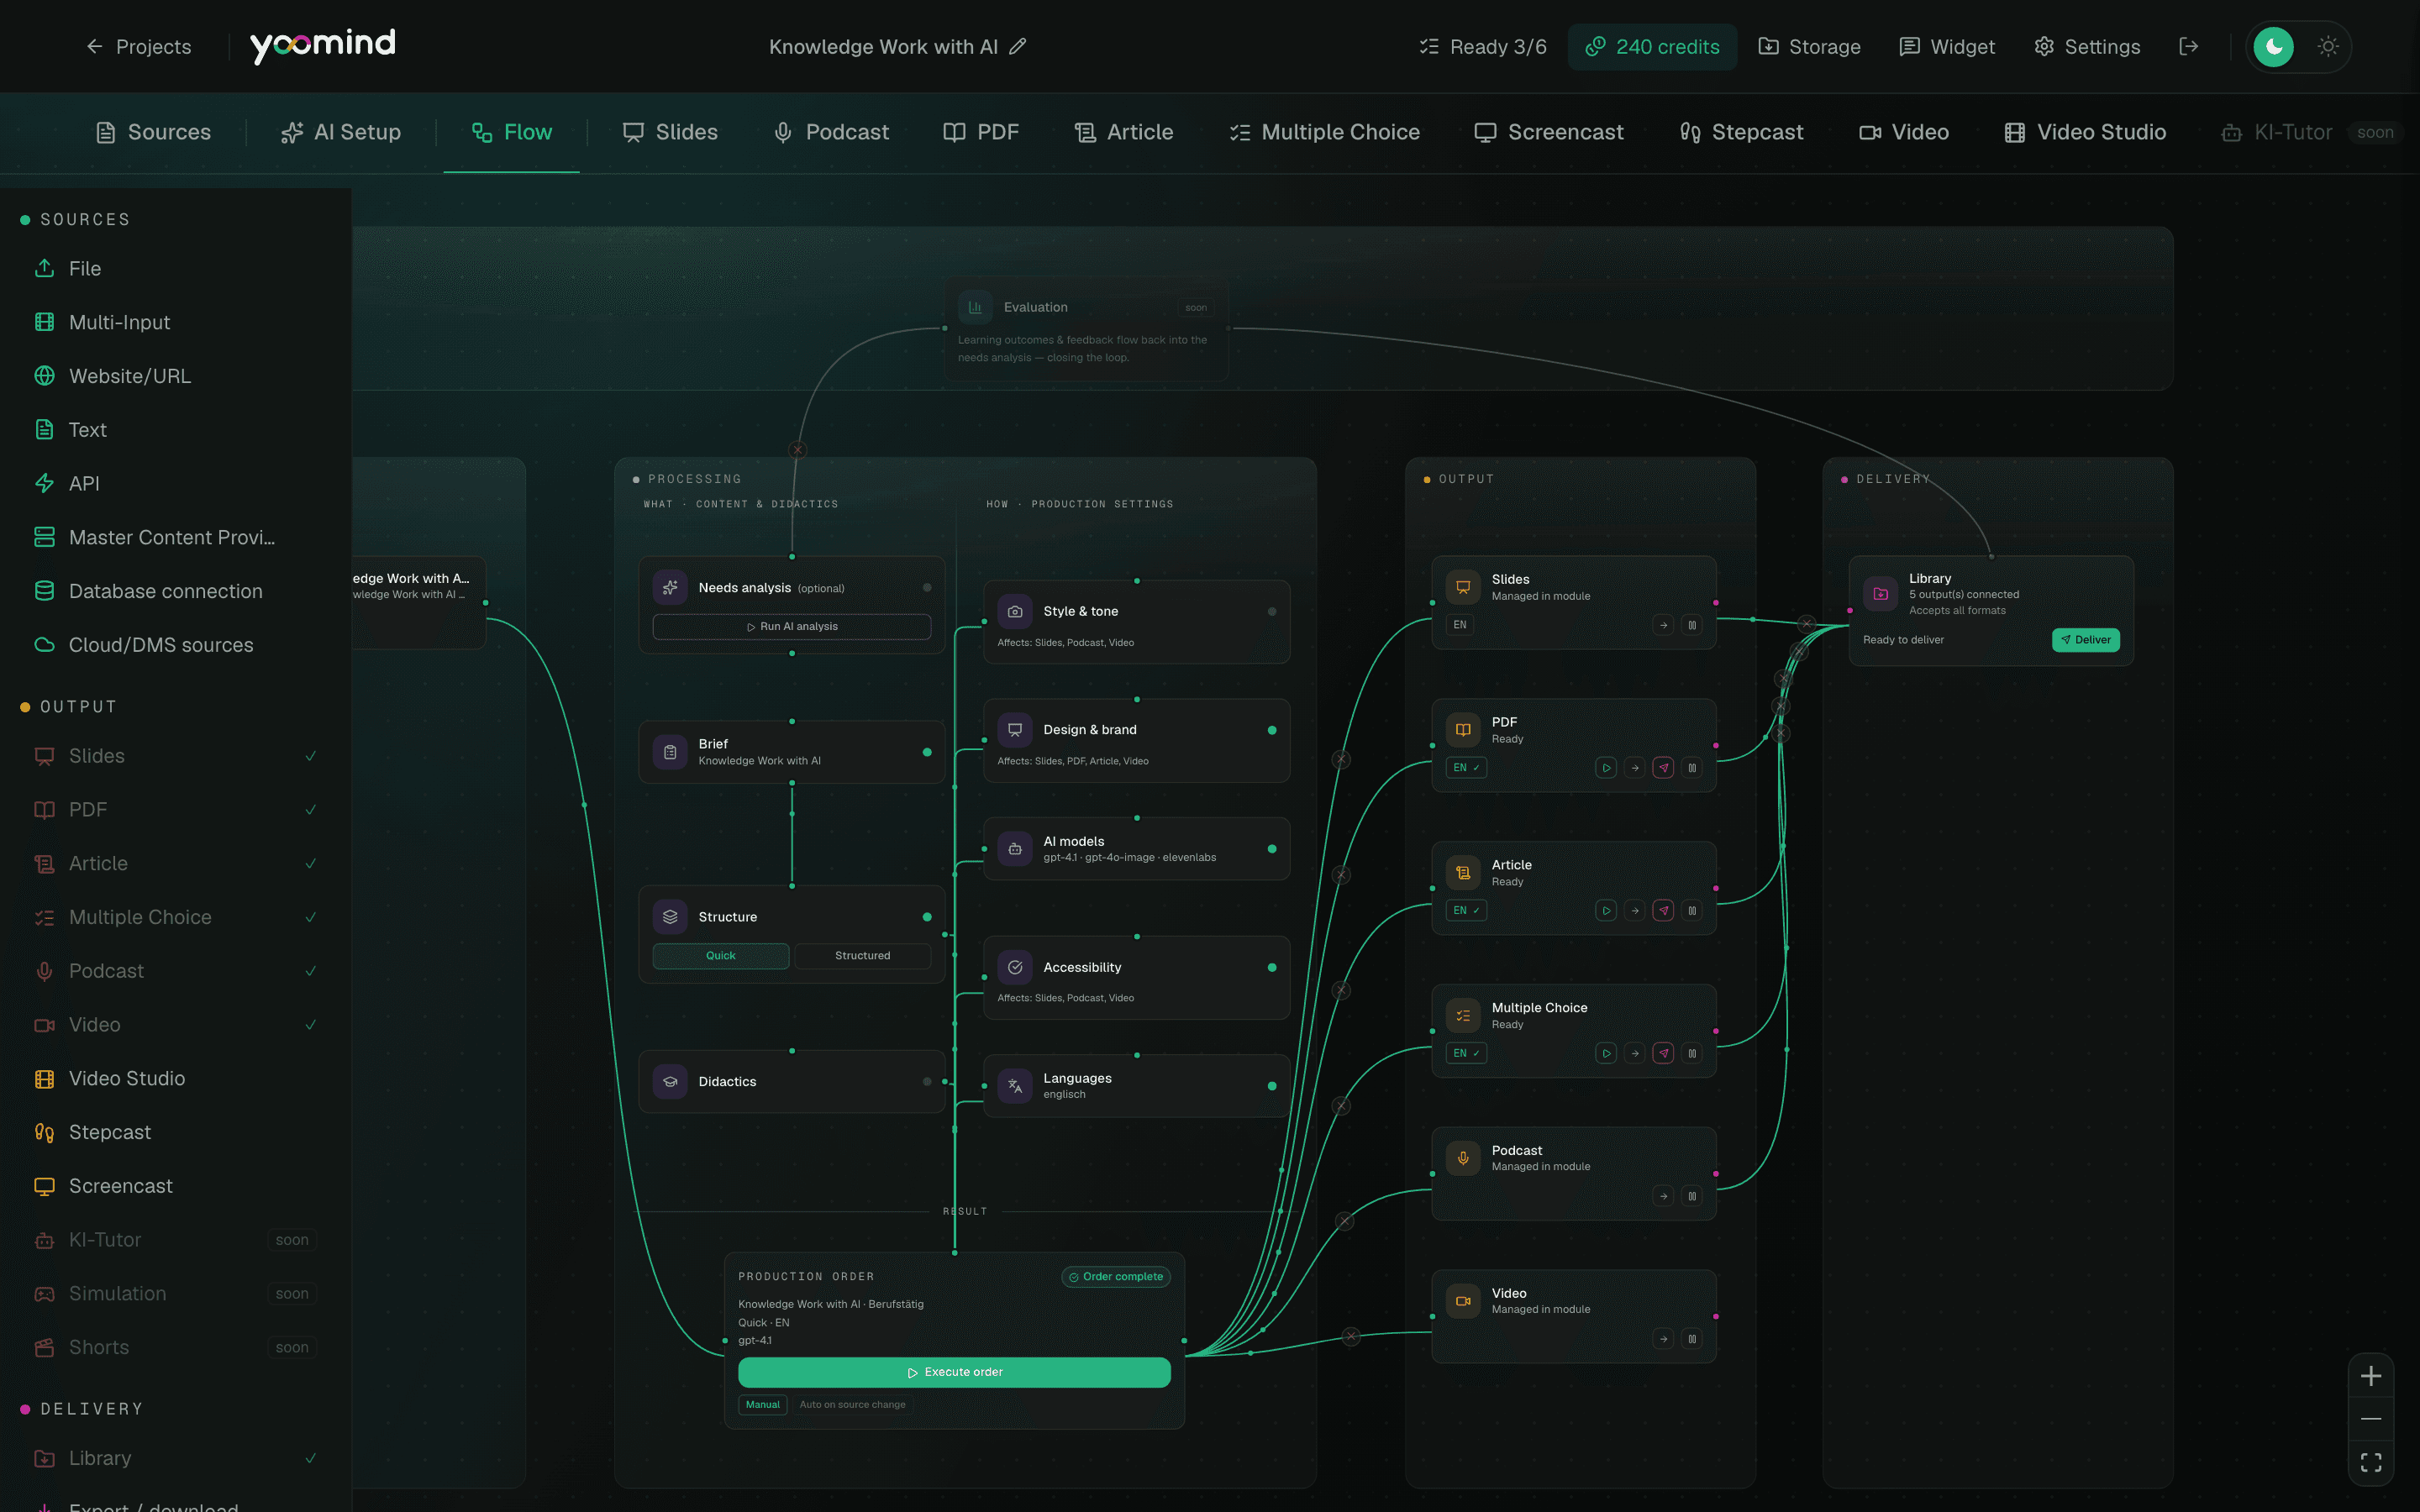The width and height of the screenshot is (2420, 1512).
Task: Open the Sources tab
Action: point(153,132)
